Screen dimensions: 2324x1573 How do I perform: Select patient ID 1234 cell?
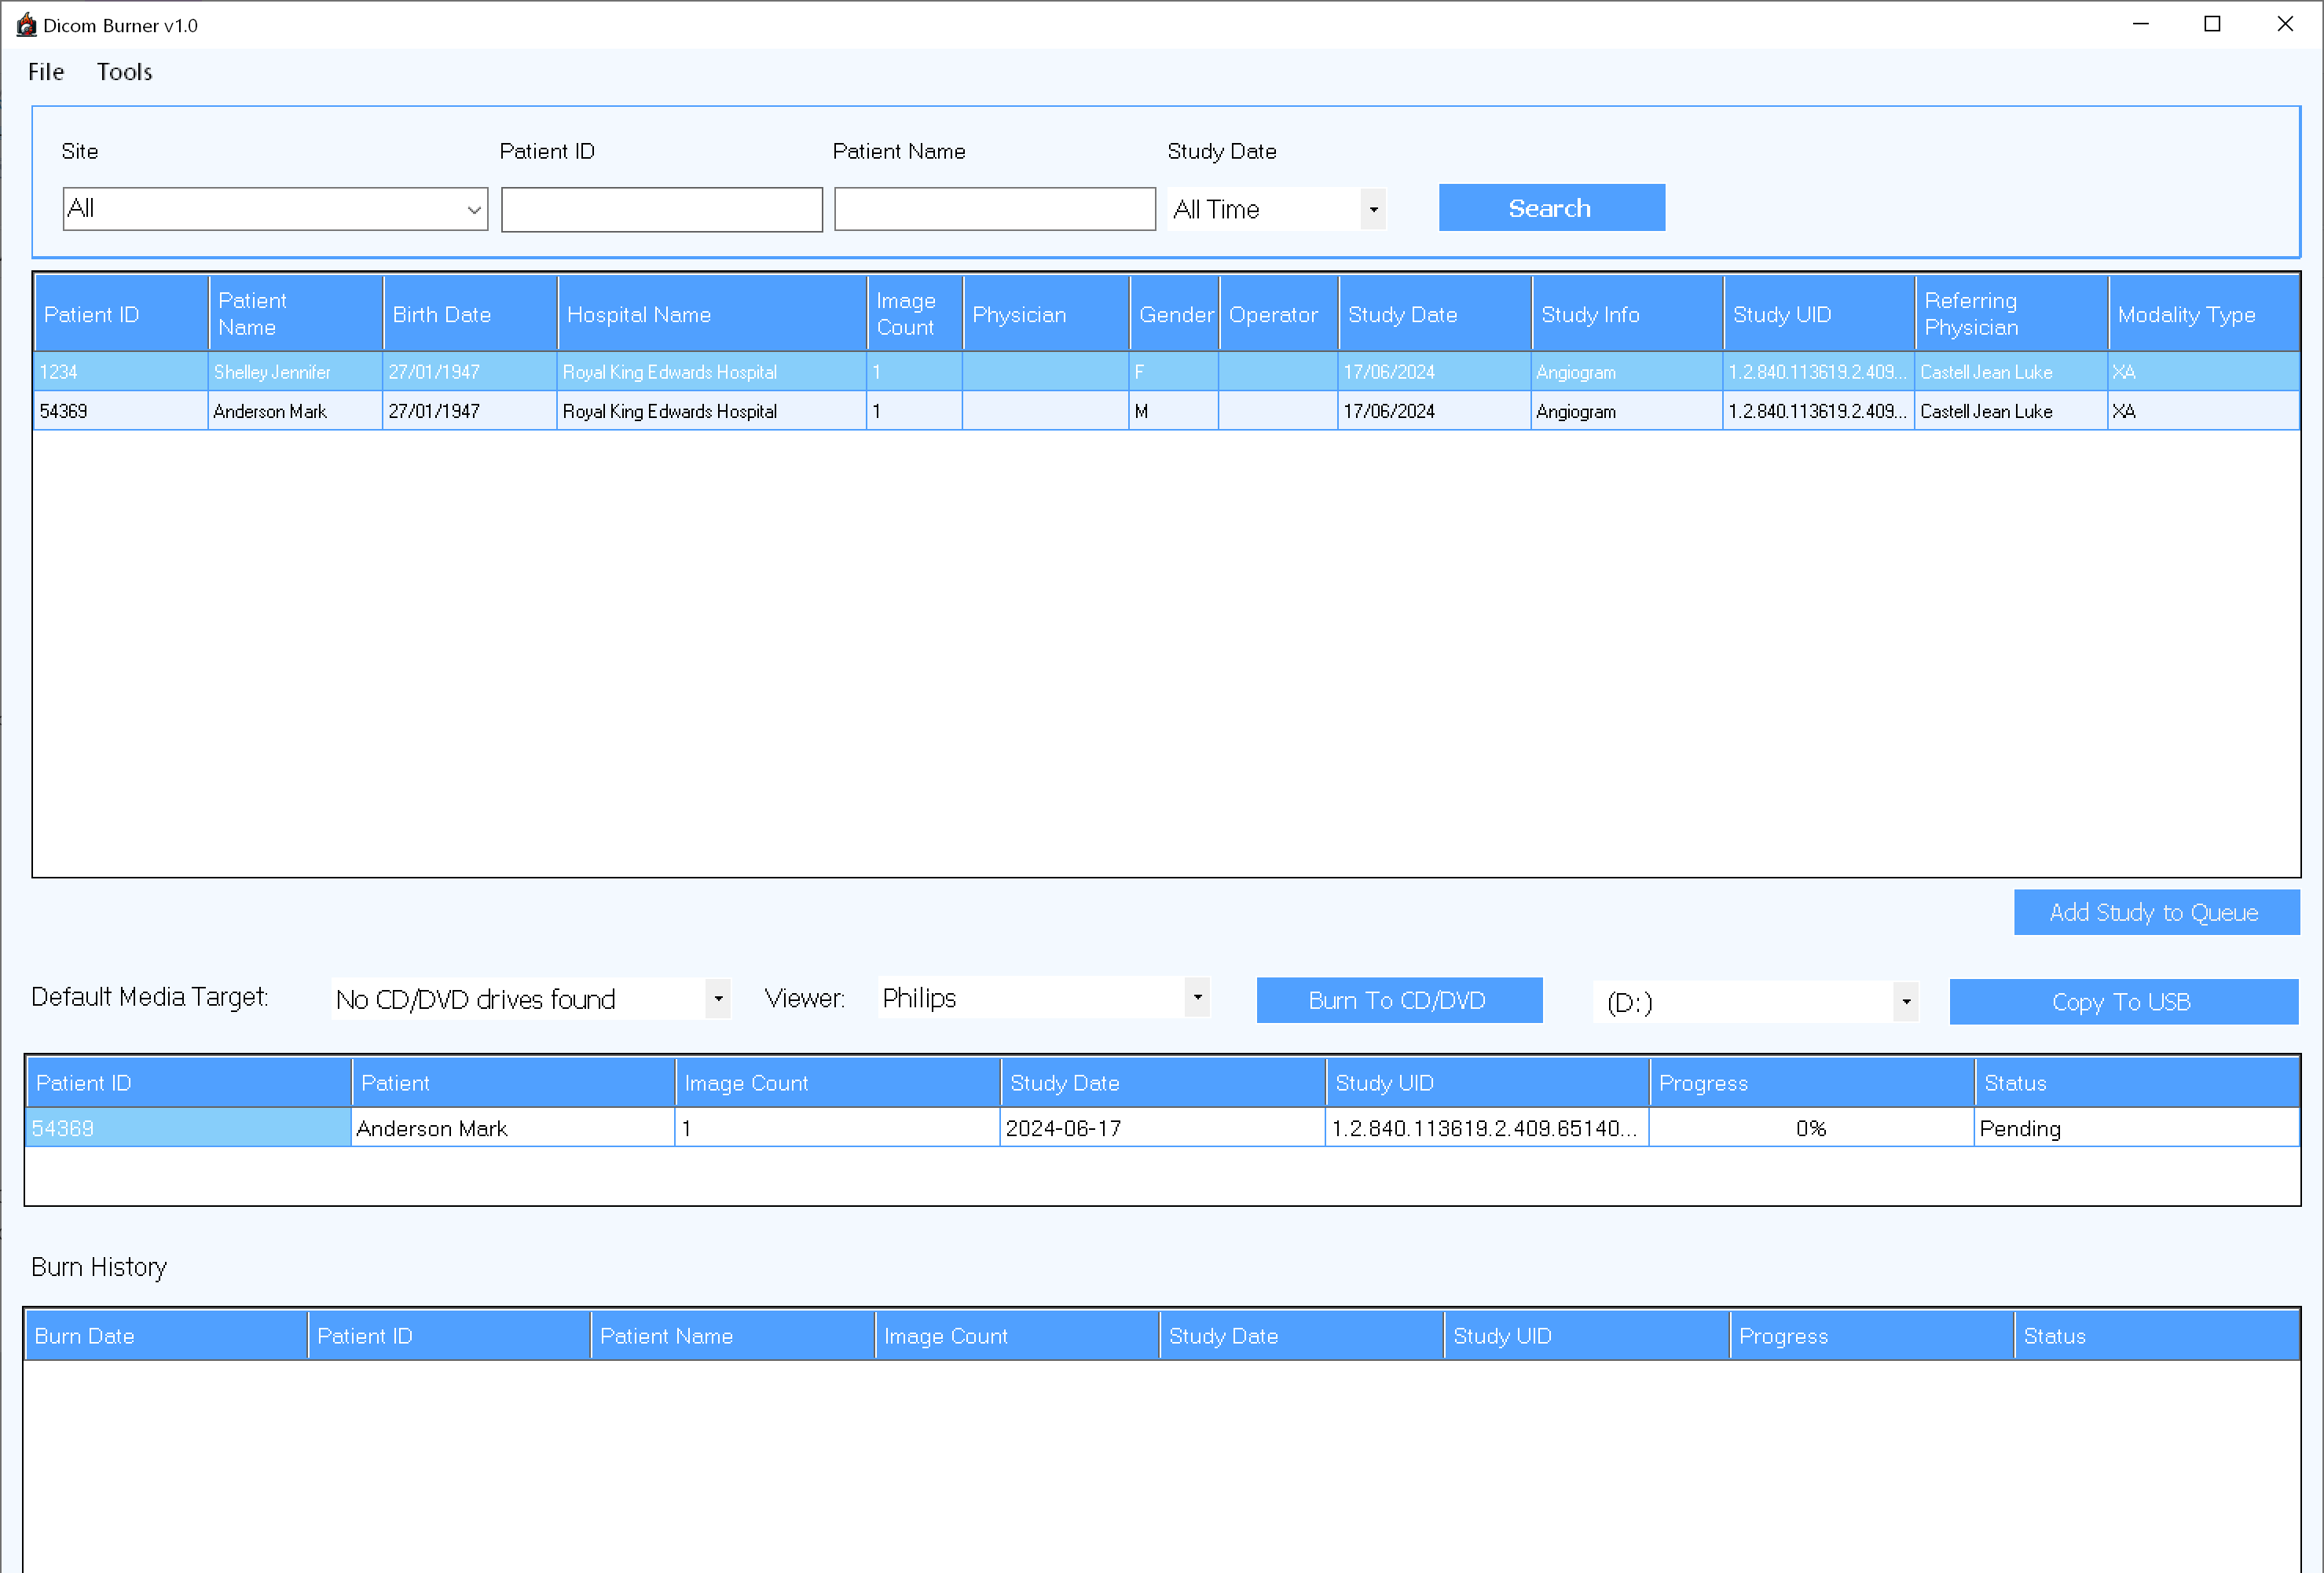(121, 372)
